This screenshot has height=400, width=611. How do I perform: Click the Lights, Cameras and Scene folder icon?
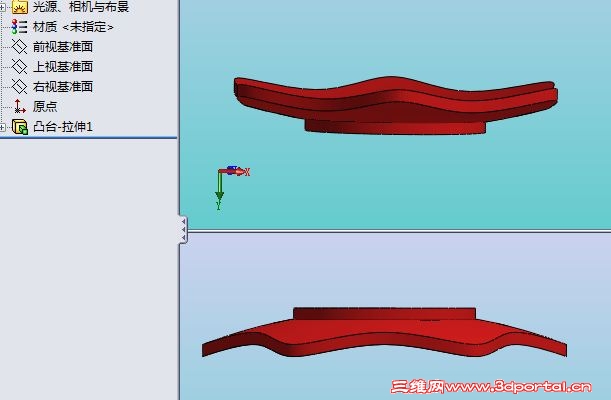tap(19, 7)
